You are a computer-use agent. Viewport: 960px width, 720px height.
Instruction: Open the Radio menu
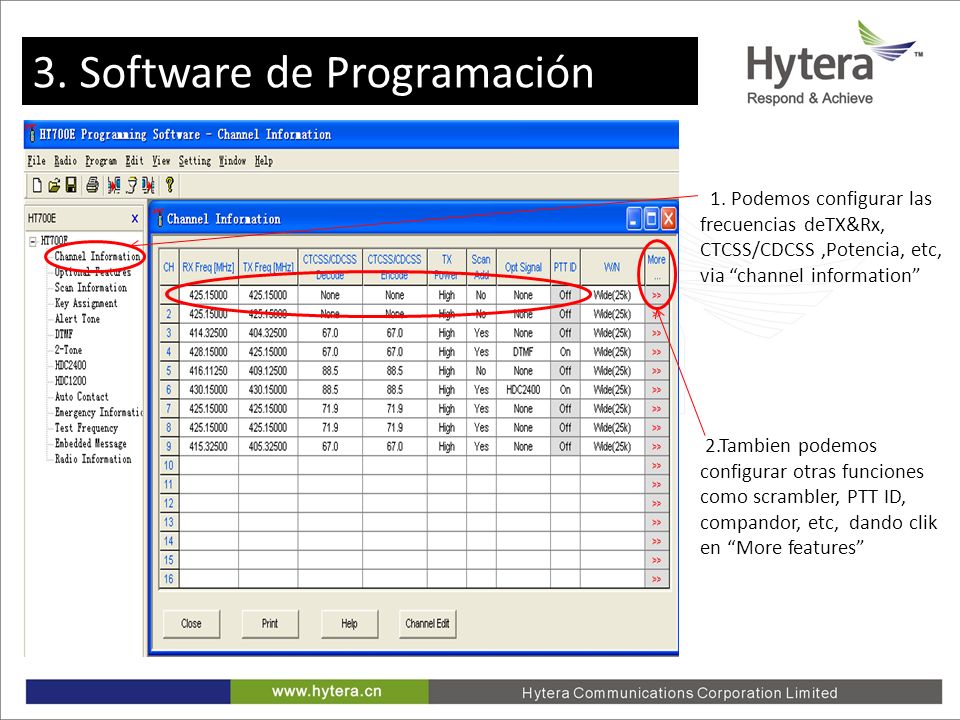(65, 161)
